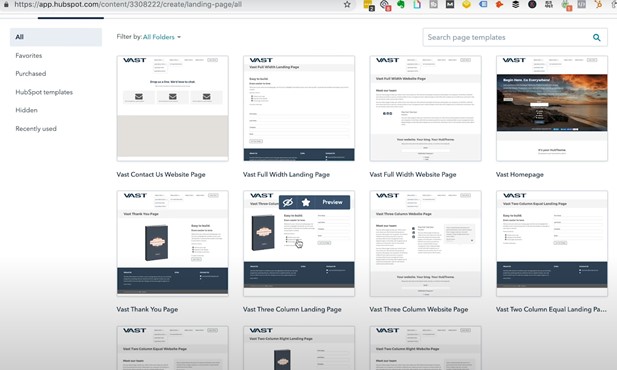617x370 pixels.
Task: Select Vast Thank You Page thumbnail
Action: pyautogui.click(x=172, y=243)
